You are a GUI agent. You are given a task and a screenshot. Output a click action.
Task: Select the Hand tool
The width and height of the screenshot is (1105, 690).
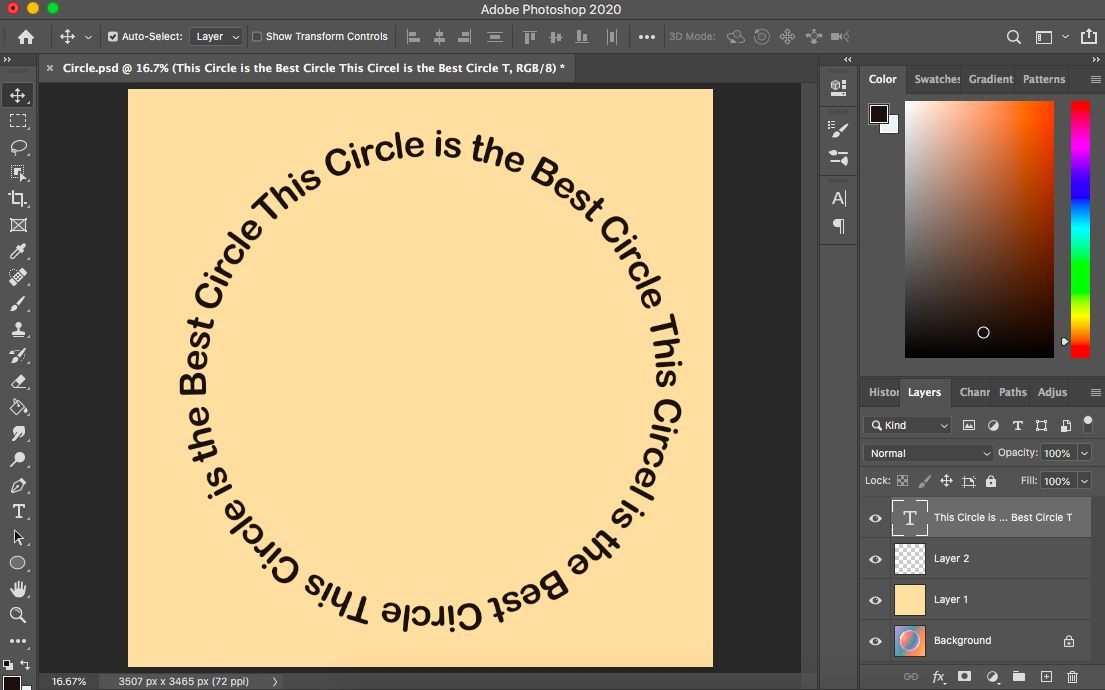[x=18, y=589]
